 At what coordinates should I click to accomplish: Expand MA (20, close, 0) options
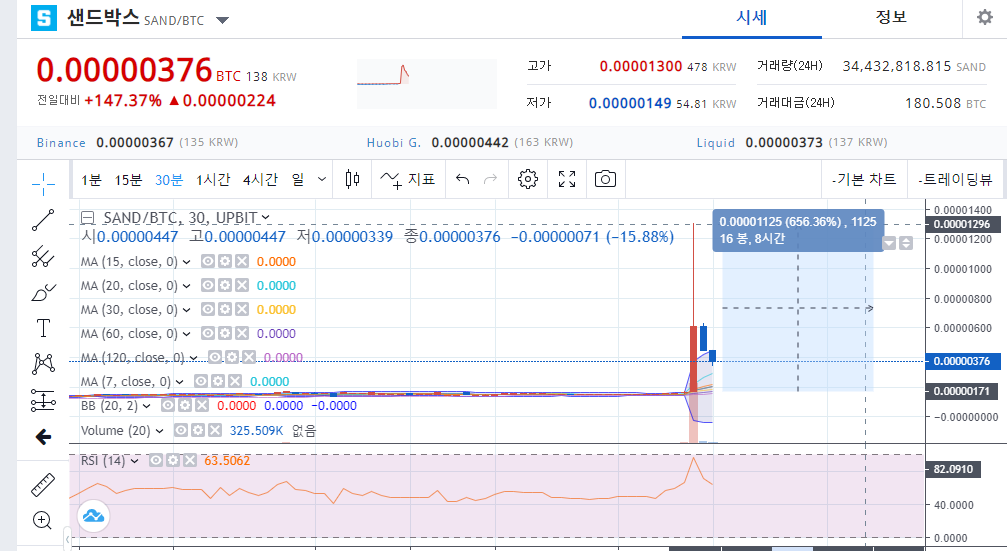point(186,286)
